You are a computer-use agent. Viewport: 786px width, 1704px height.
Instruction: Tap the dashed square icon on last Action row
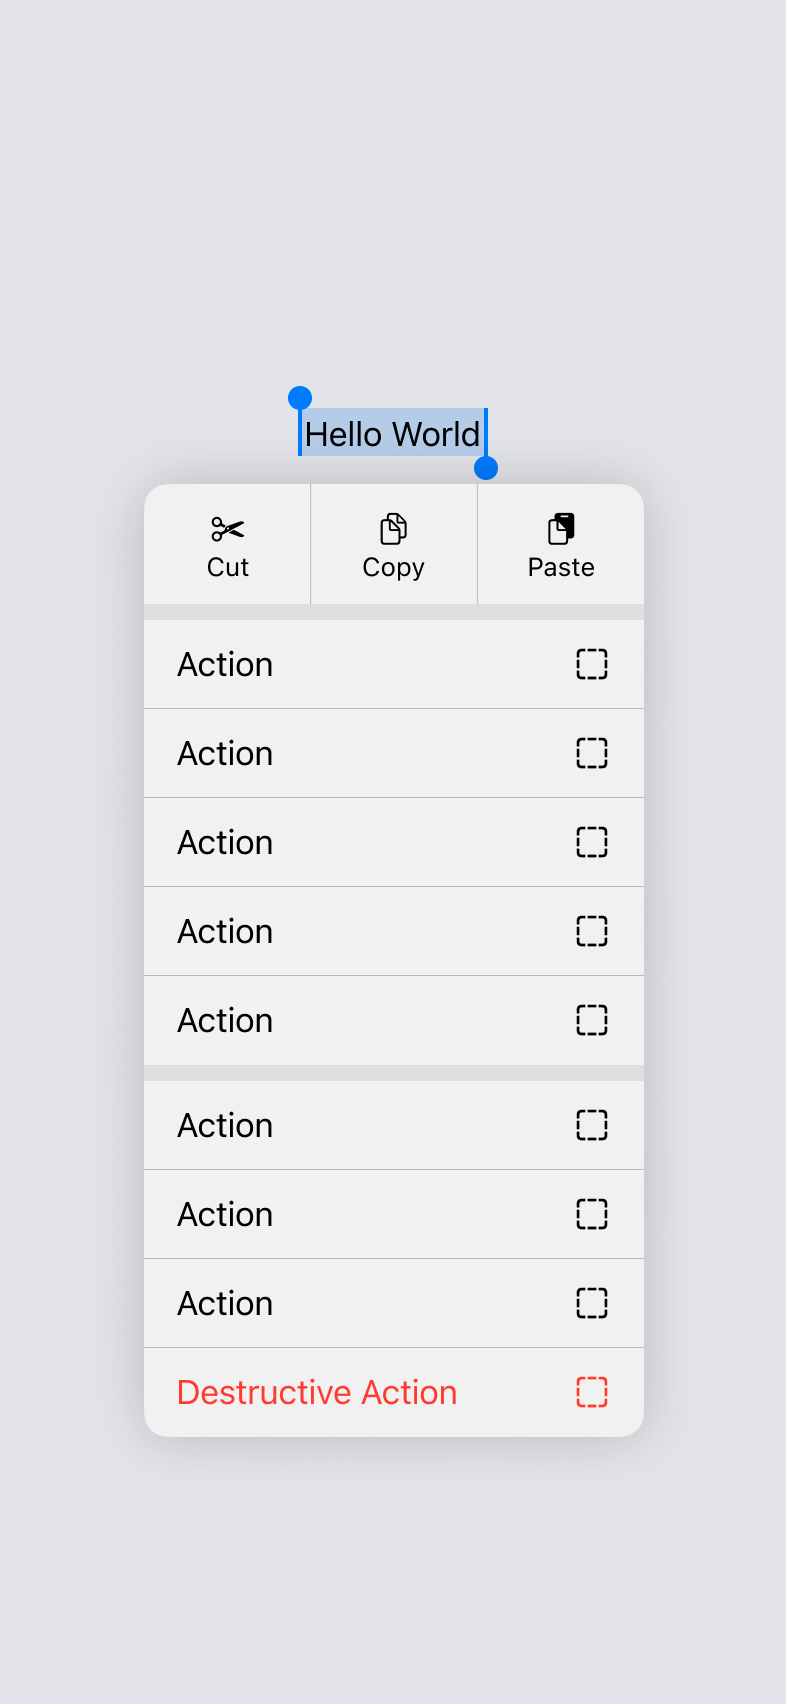[592, 1302]
